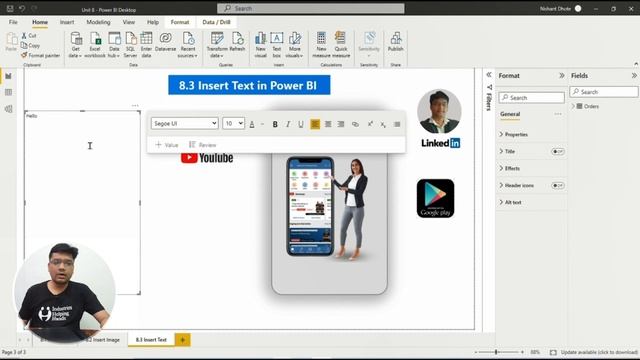
Task: Open the Help ribbon tab
Action: pos(153,22)
